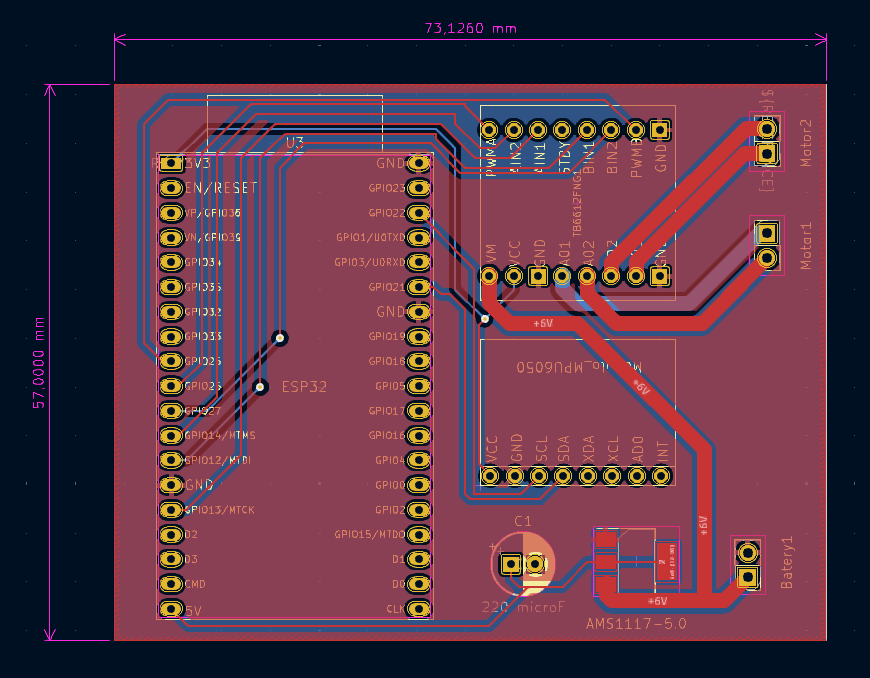Select the TB6612FNG1 reference text
870x678 pixels.
(577, 203)
